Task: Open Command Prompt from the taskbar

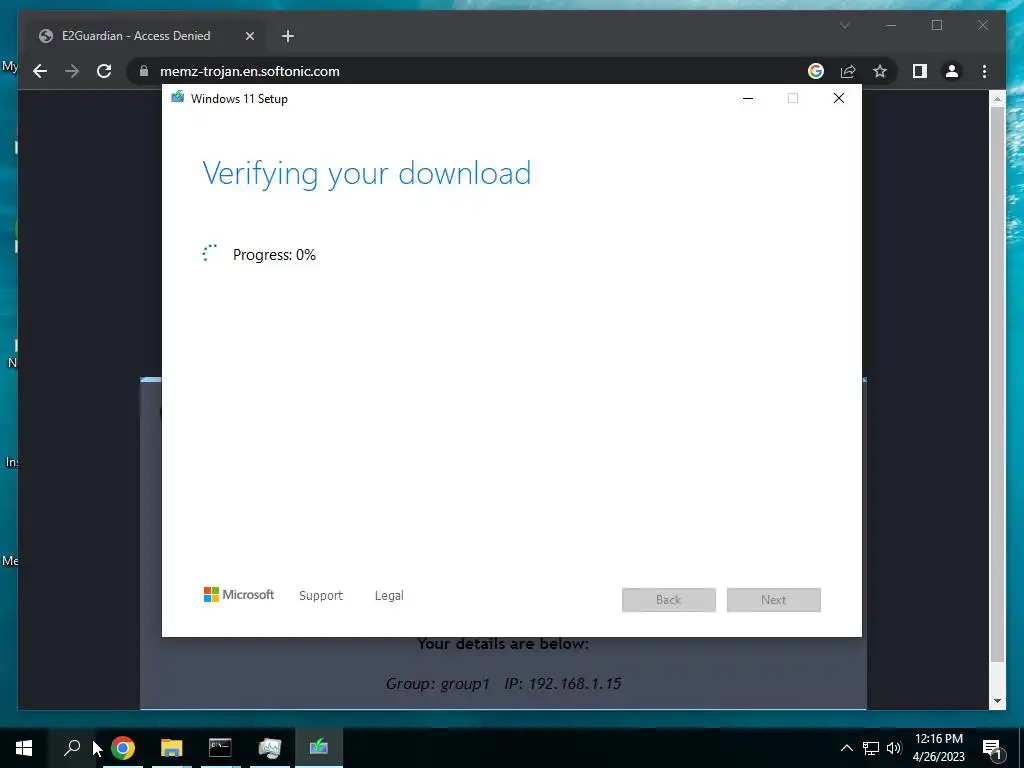Action: 220,748
